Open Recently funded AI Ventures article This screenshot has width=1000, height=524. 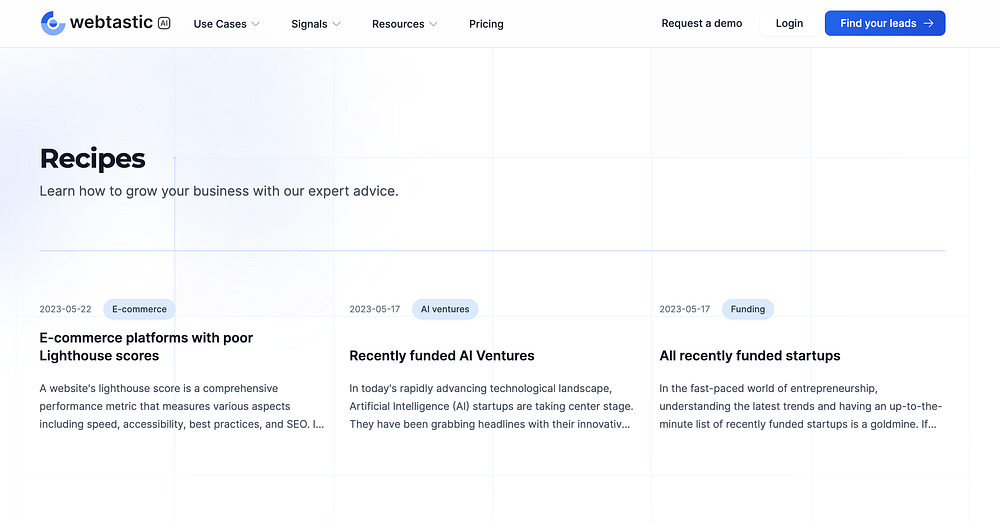click(442, 355)
